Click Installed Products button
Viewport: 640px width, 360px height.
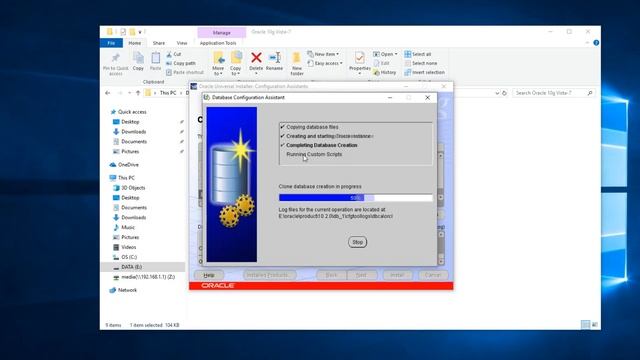[269, 275]
